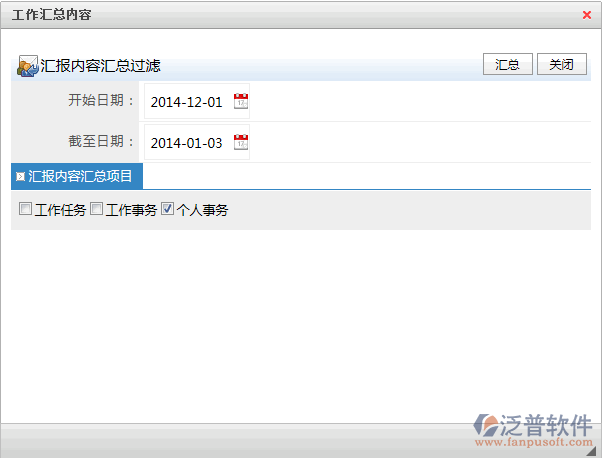Viewport: 603px width, 458px height.
Task: Uncheck the 个人事务 checkbox
Action: pyautogui.click(x=168, y=209)
